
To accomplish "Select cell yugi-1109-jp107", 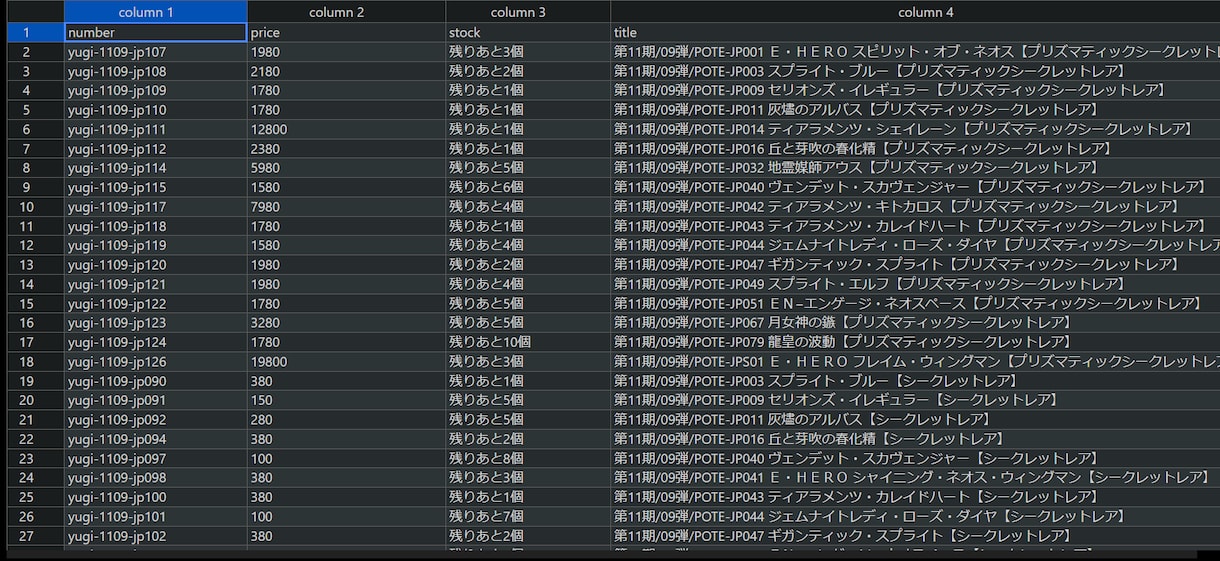I will coord(155,52).
